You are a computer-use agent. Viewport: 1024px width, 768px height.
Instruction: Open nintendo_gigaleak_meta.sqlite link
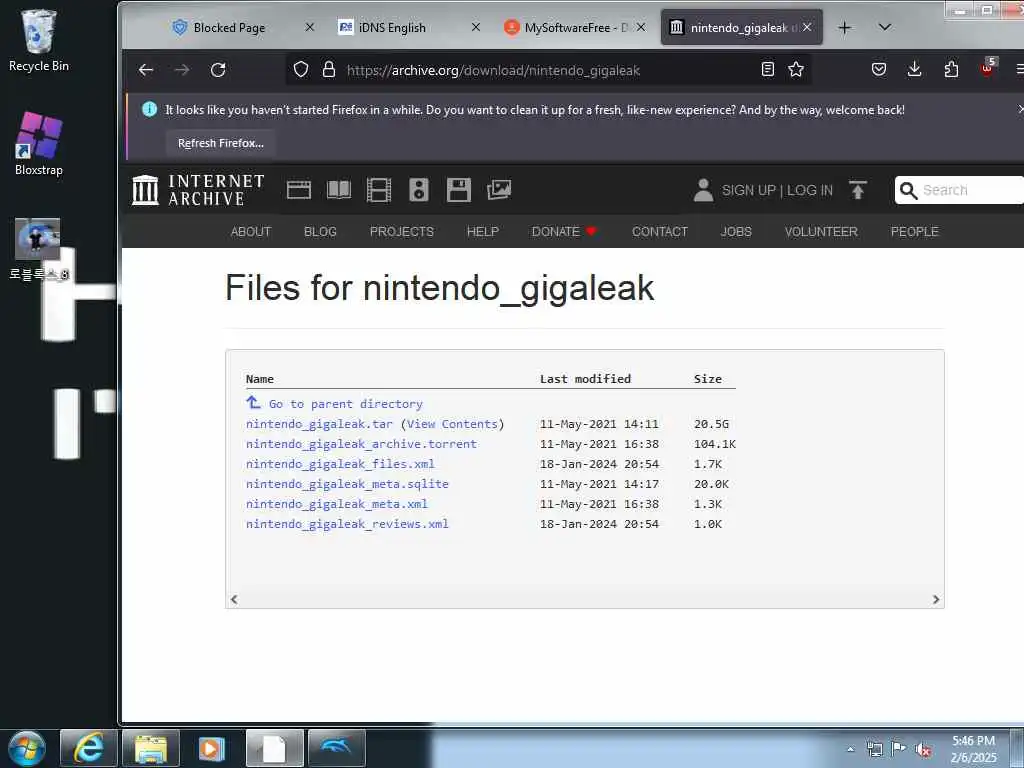(x=347, y=484)
